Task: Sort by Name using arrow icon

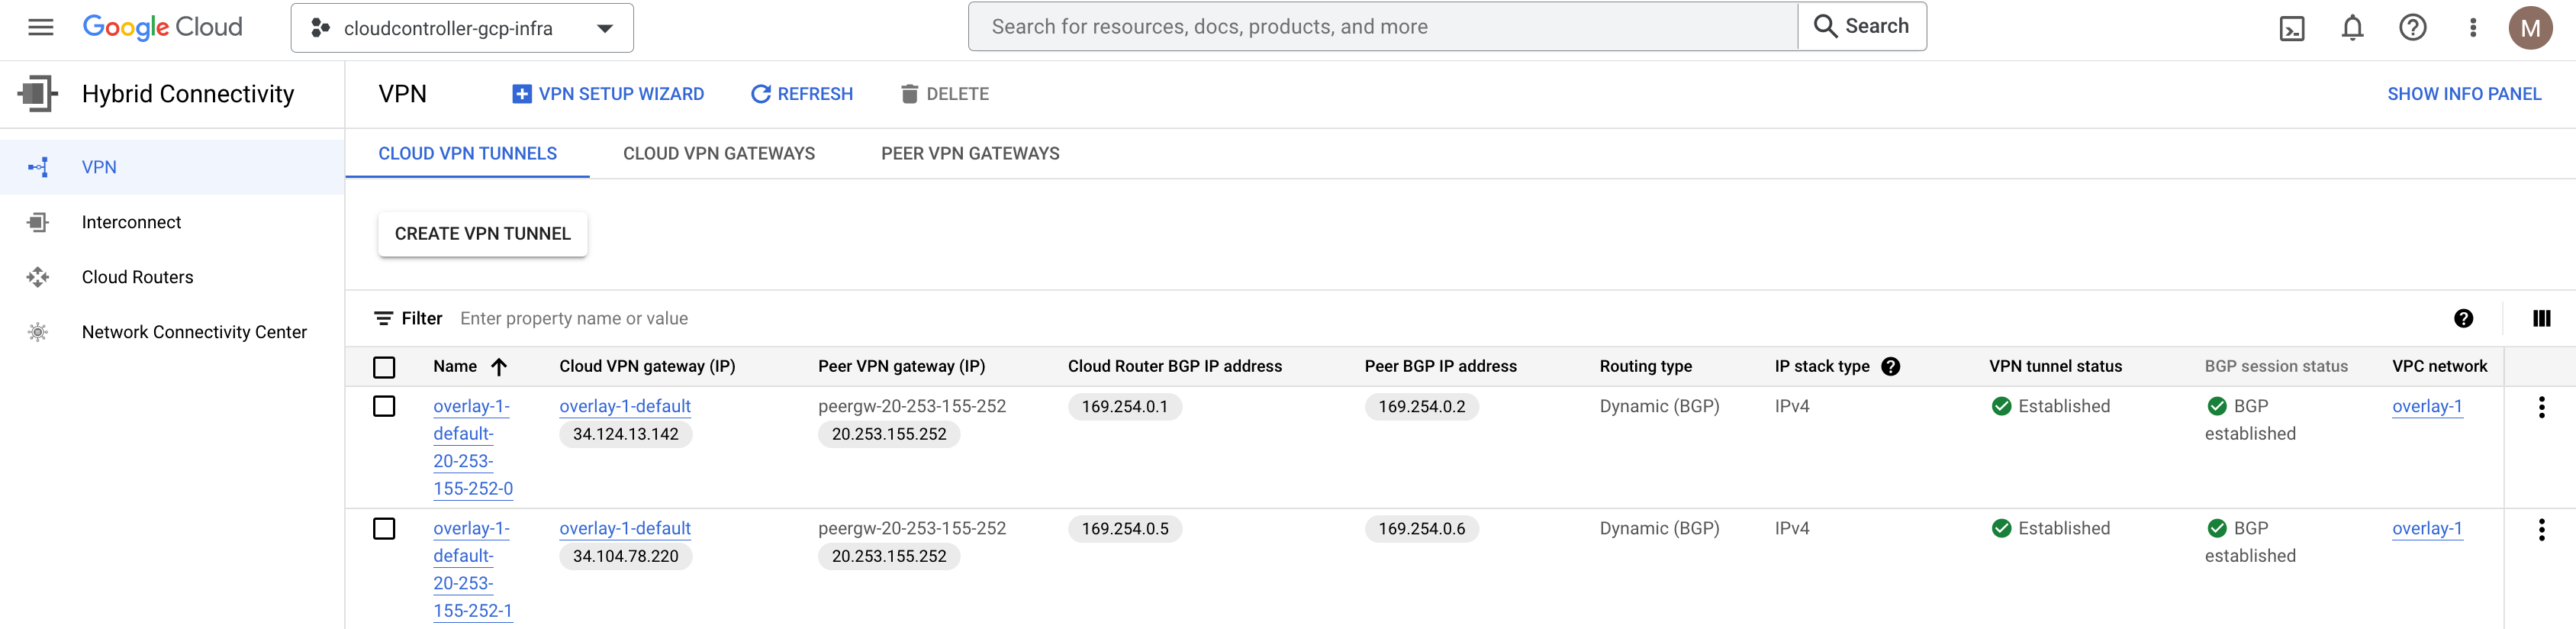Action: (x=499, y=367)
